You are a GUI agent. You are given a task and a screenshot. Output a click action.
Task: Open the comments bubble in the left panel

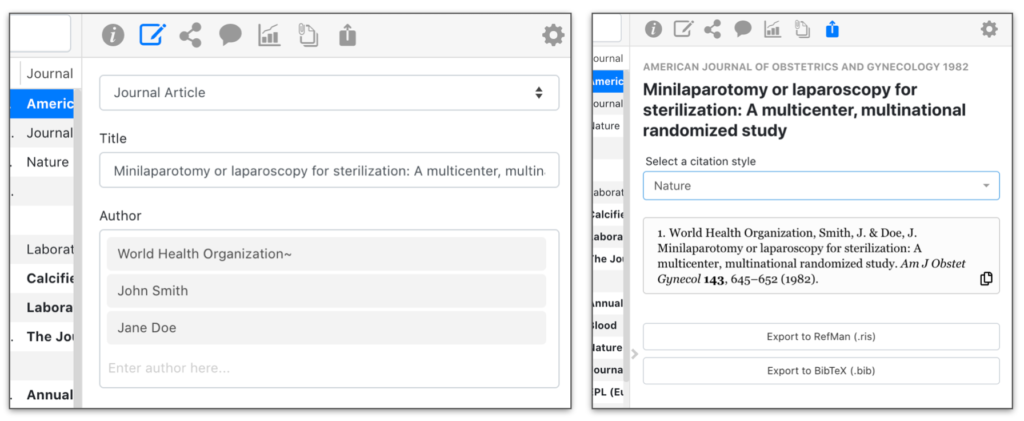[230, 36]
